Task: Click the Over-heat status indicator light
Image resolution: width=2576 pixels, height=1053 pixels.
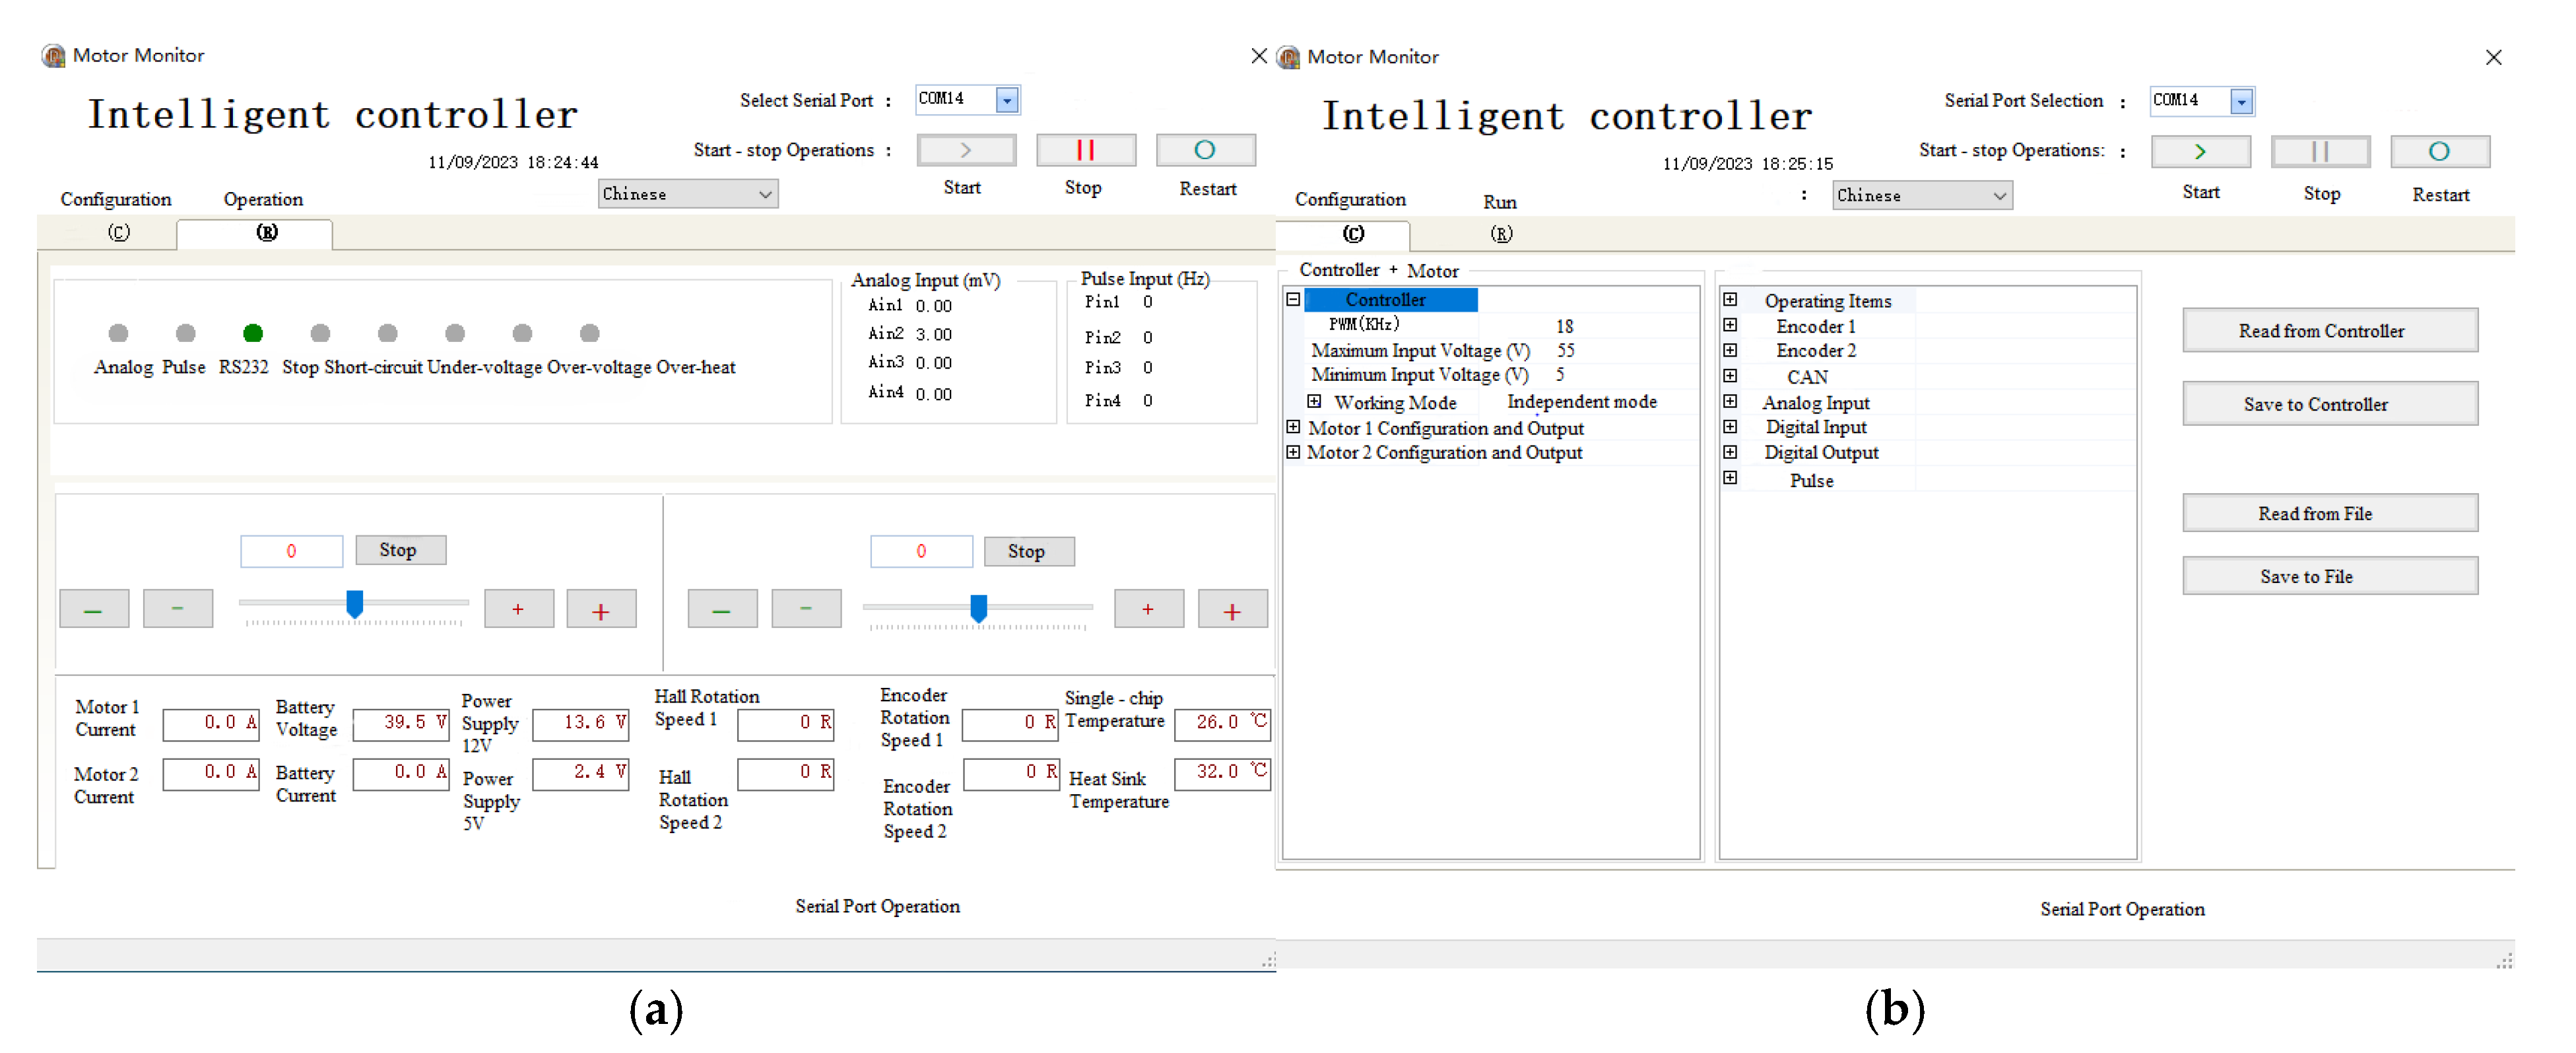Action: click(590, 333)
